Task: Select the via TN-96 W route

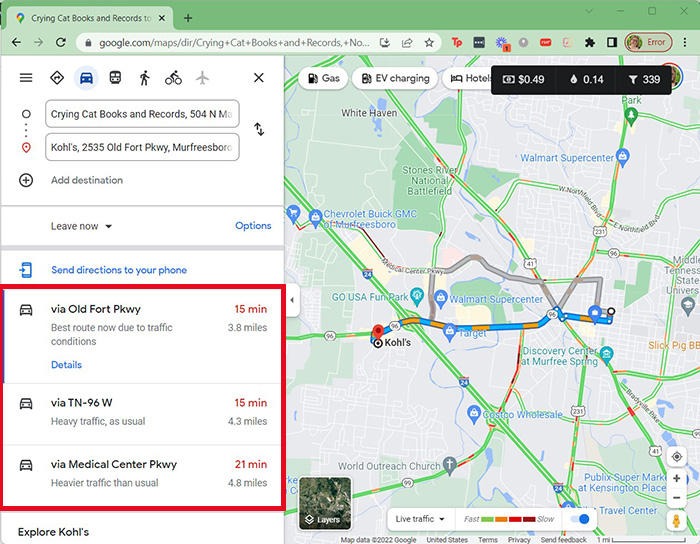Action: [x=143, y=414]
